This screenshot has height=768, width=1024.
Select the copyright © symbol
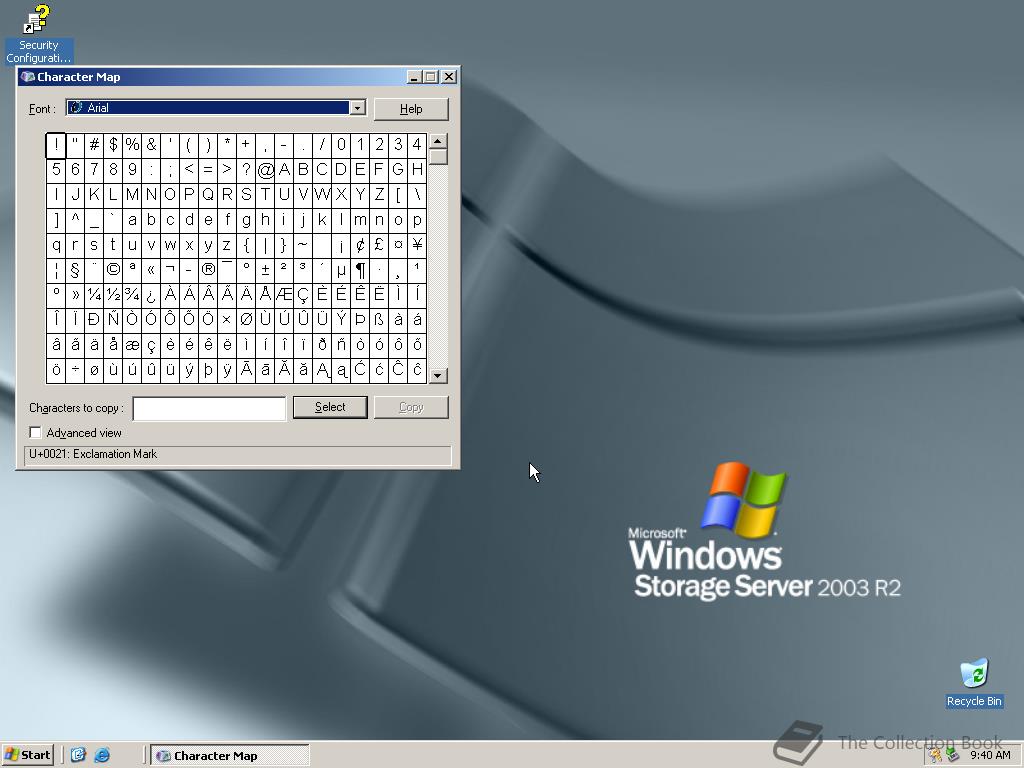pos(113,270)
